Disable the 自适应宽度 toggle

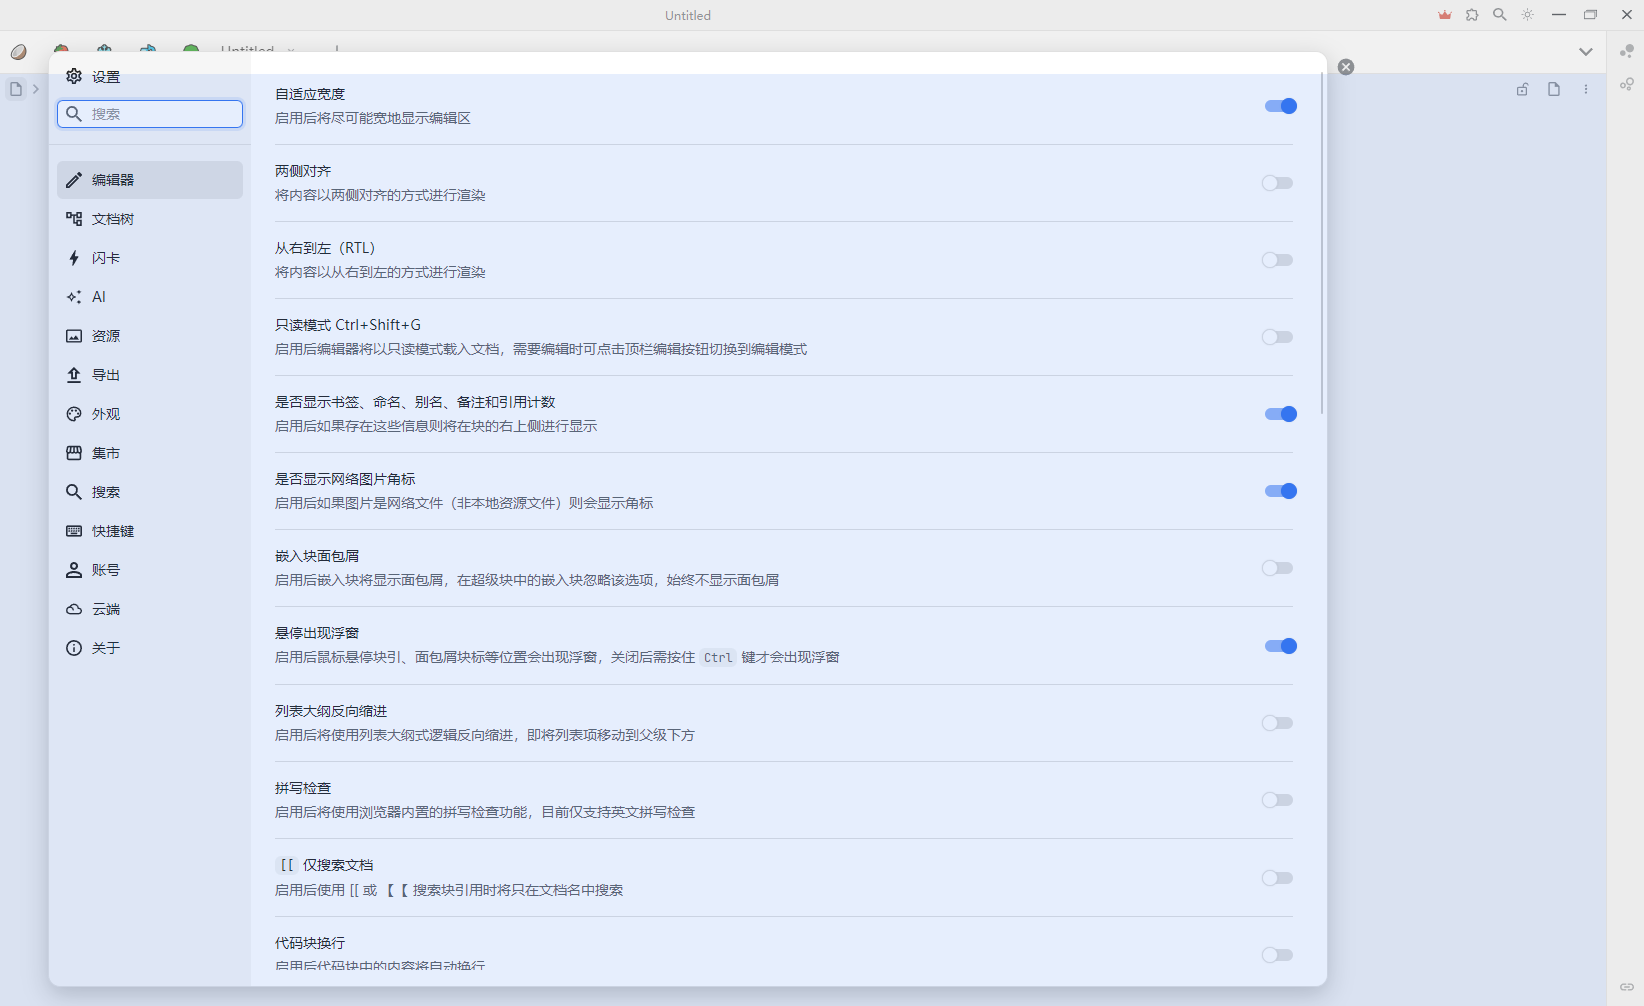point(1281,106)
